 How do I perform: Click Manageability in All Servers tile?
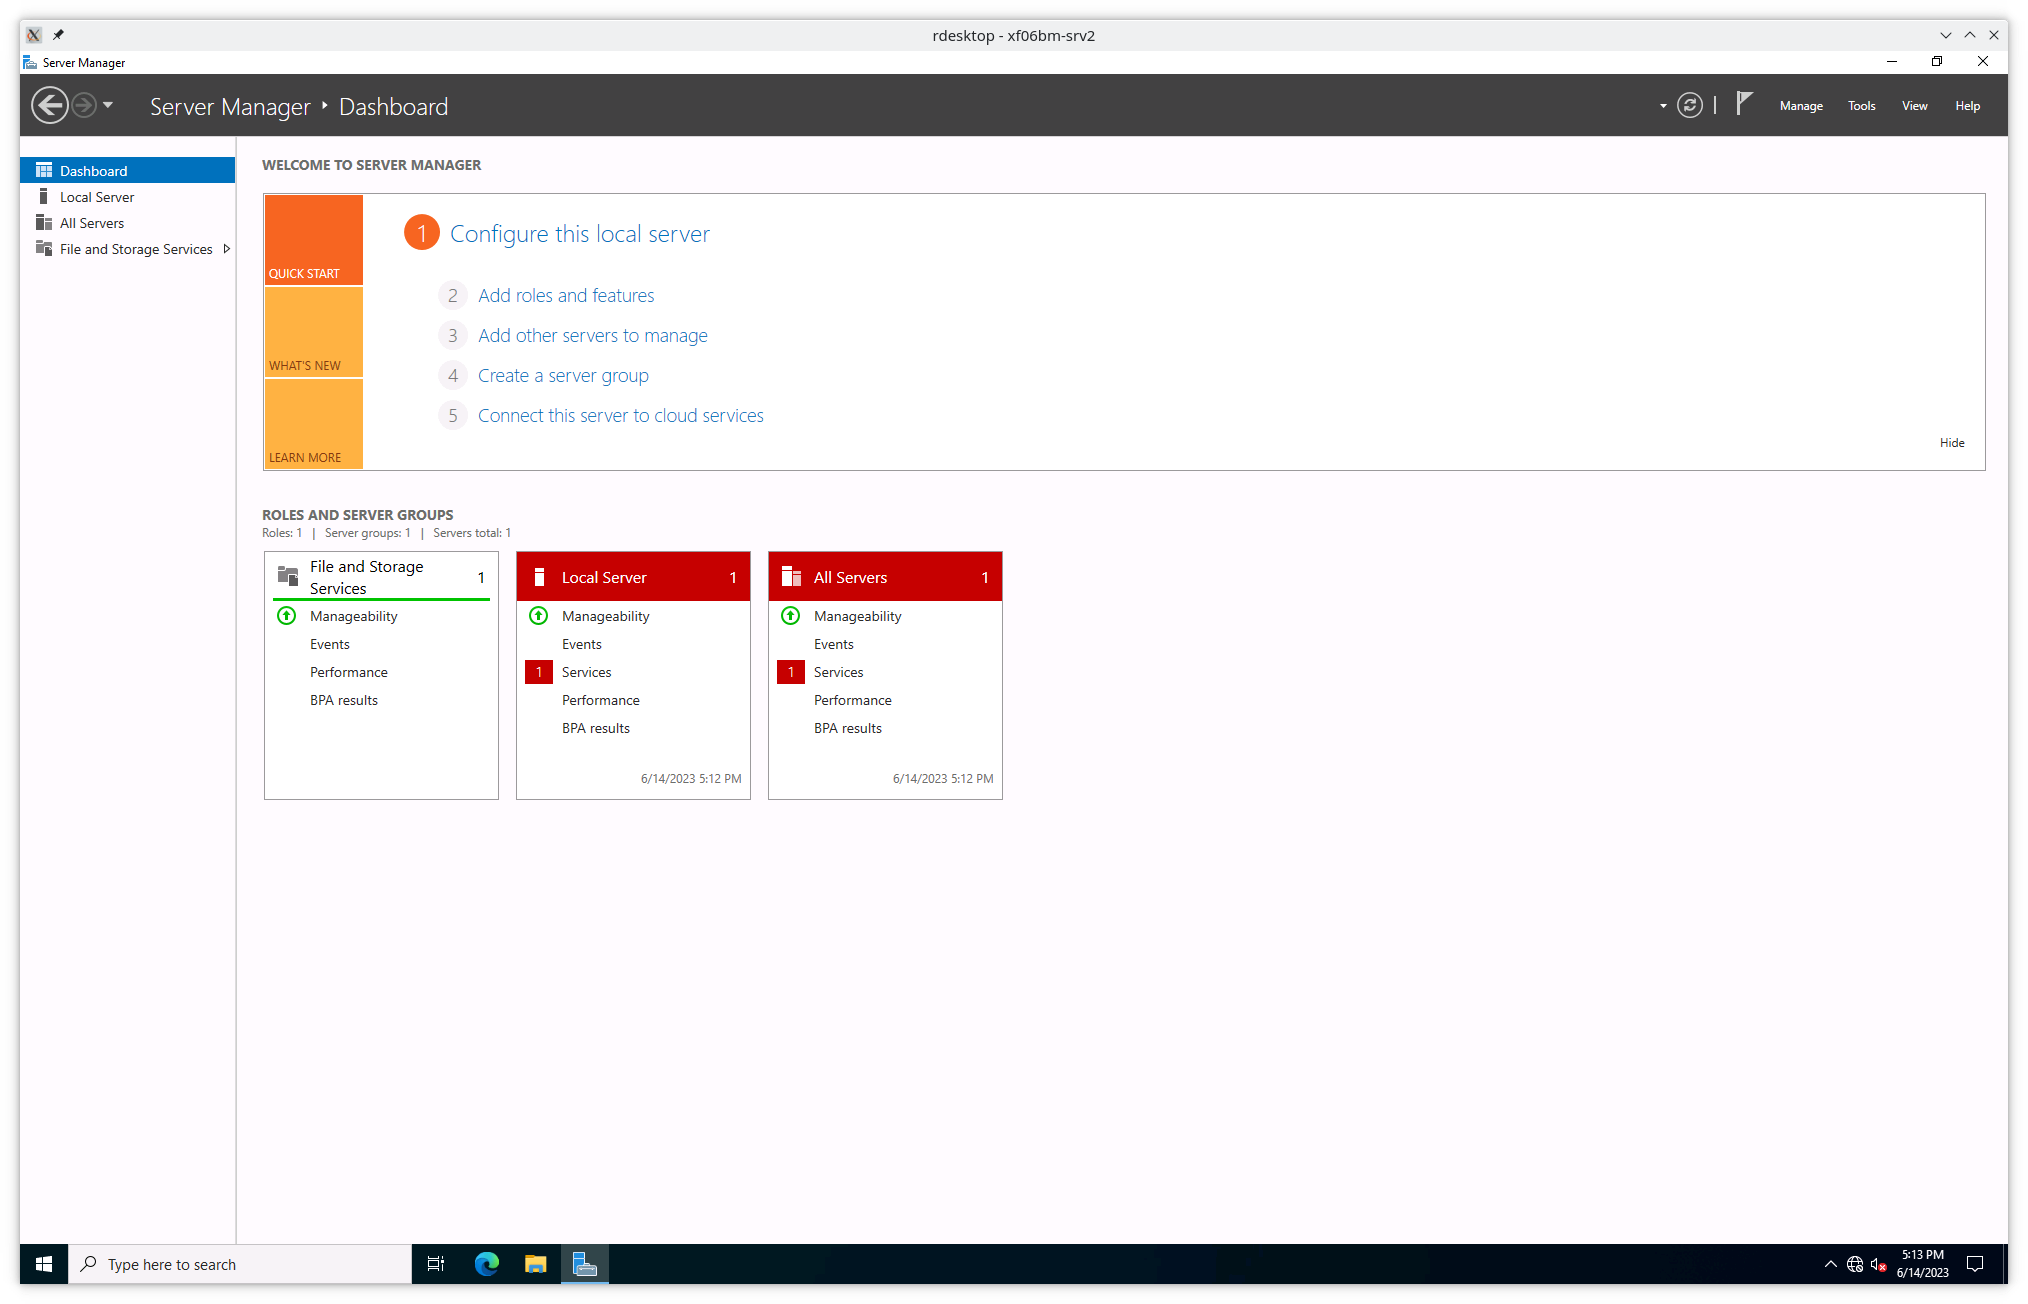click(858, 616)
